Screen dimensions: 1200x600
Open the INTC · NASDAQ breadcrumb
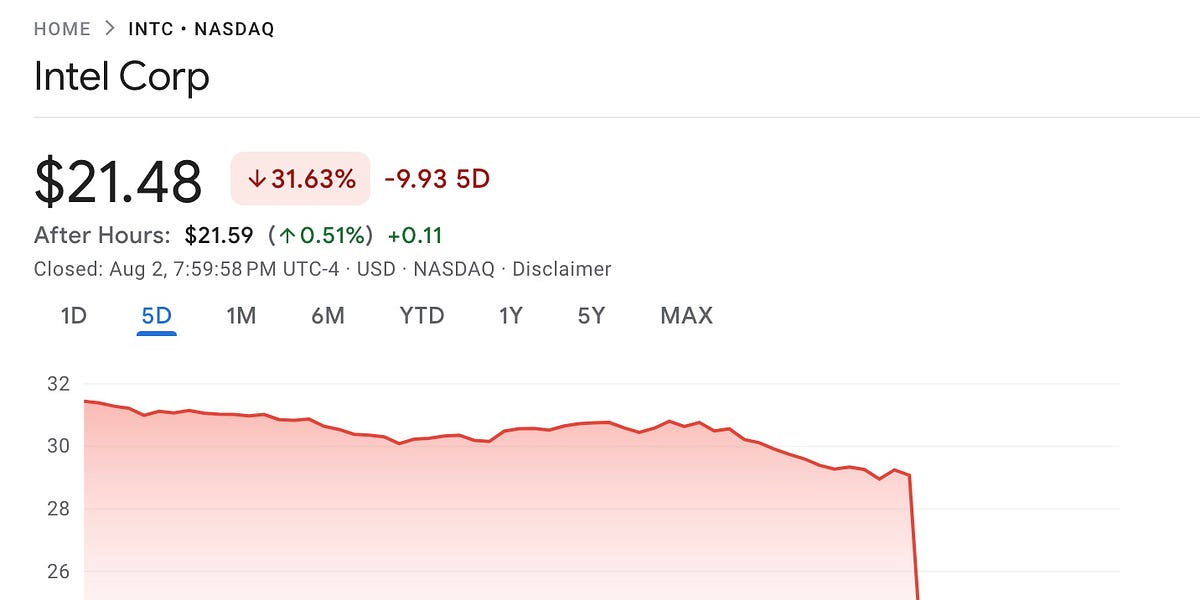tap(201, 29)
